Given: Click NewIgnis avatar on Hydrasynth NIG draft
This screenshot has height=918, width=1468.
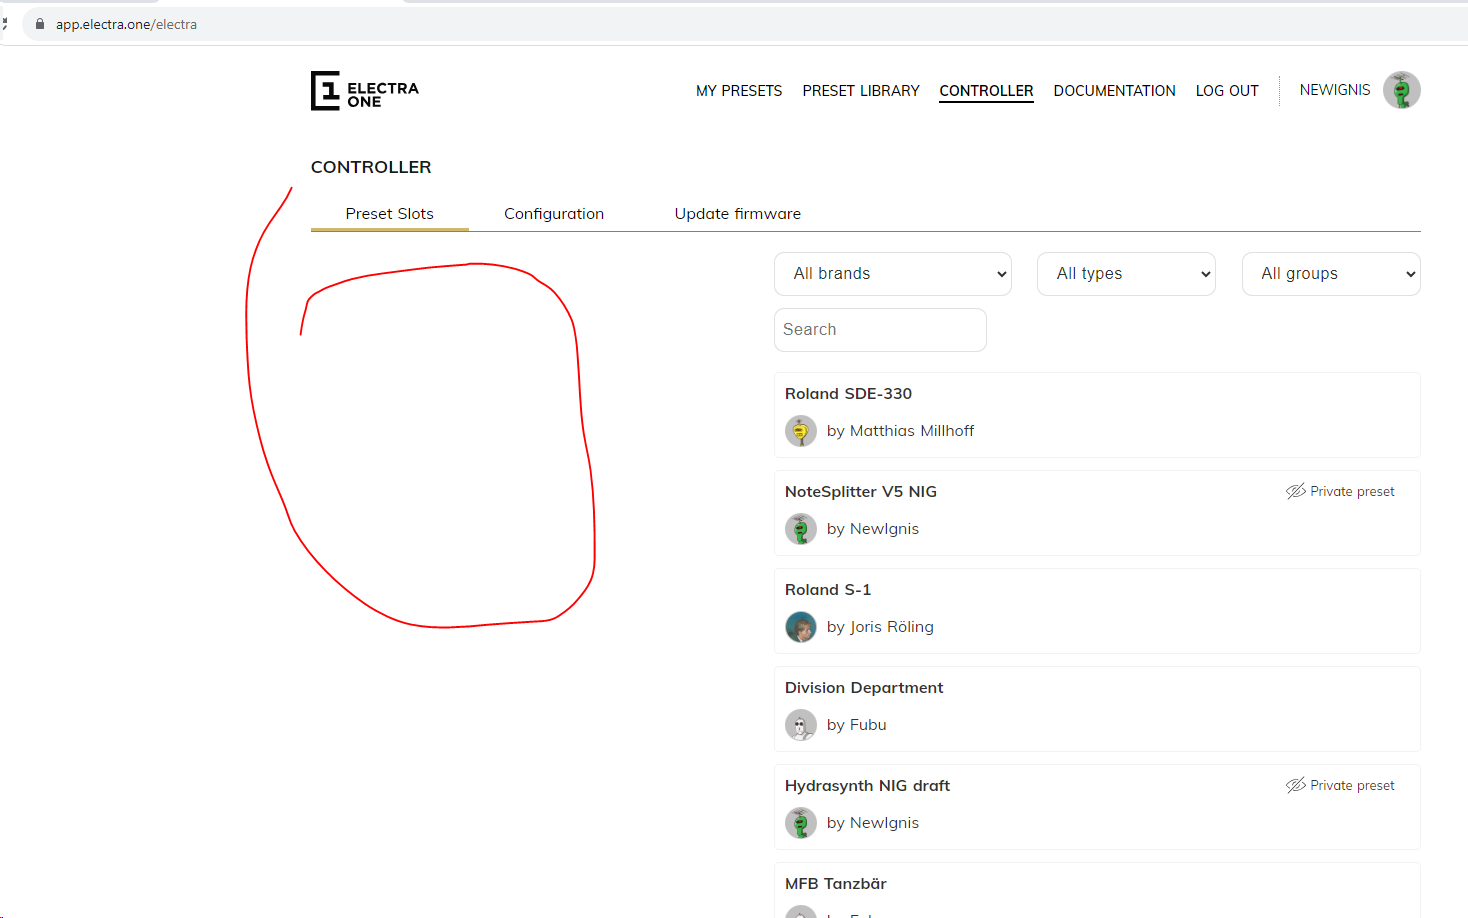Looking at the screenshot, I should [801, 823].
